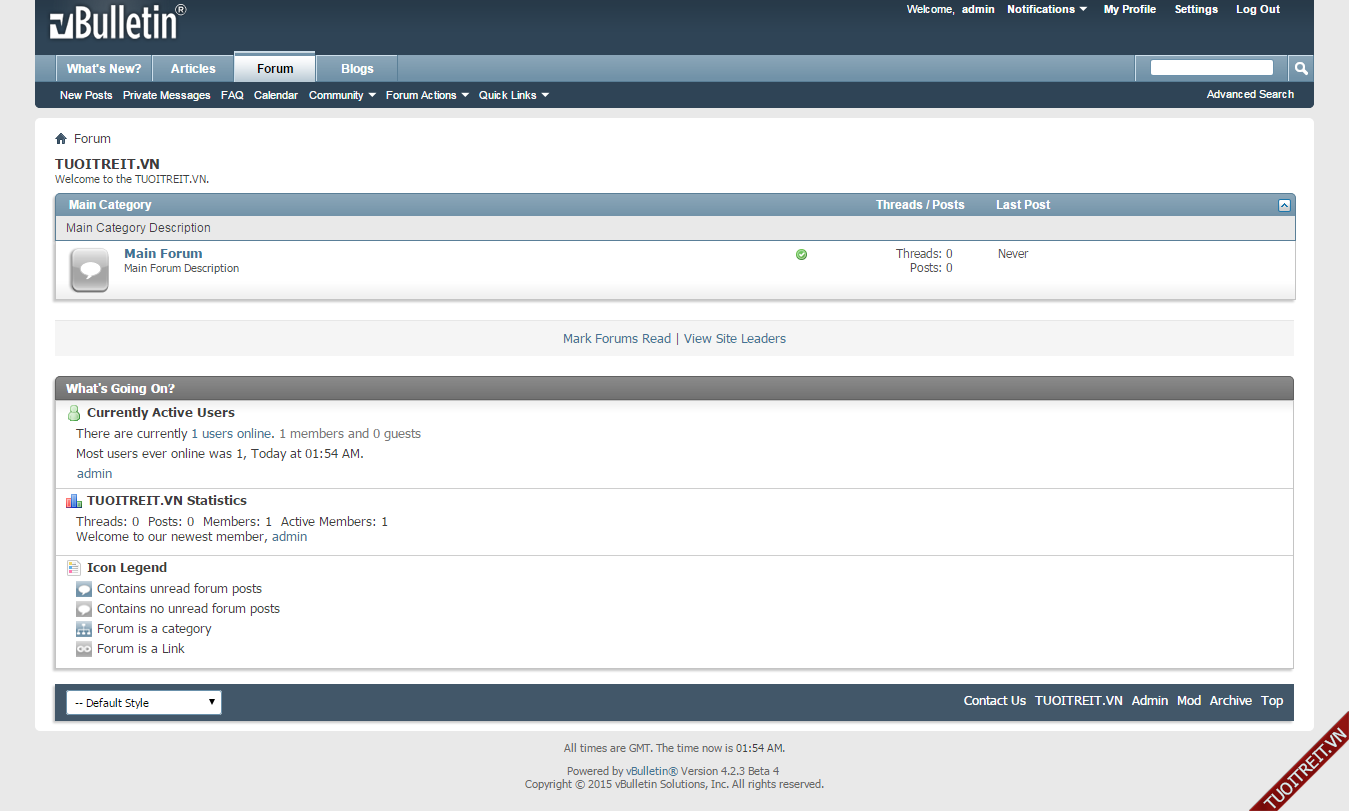This screenshot has height=811, width=1349.
Task: Click the statistics bar chart icon
Action: tap(73, 501)
